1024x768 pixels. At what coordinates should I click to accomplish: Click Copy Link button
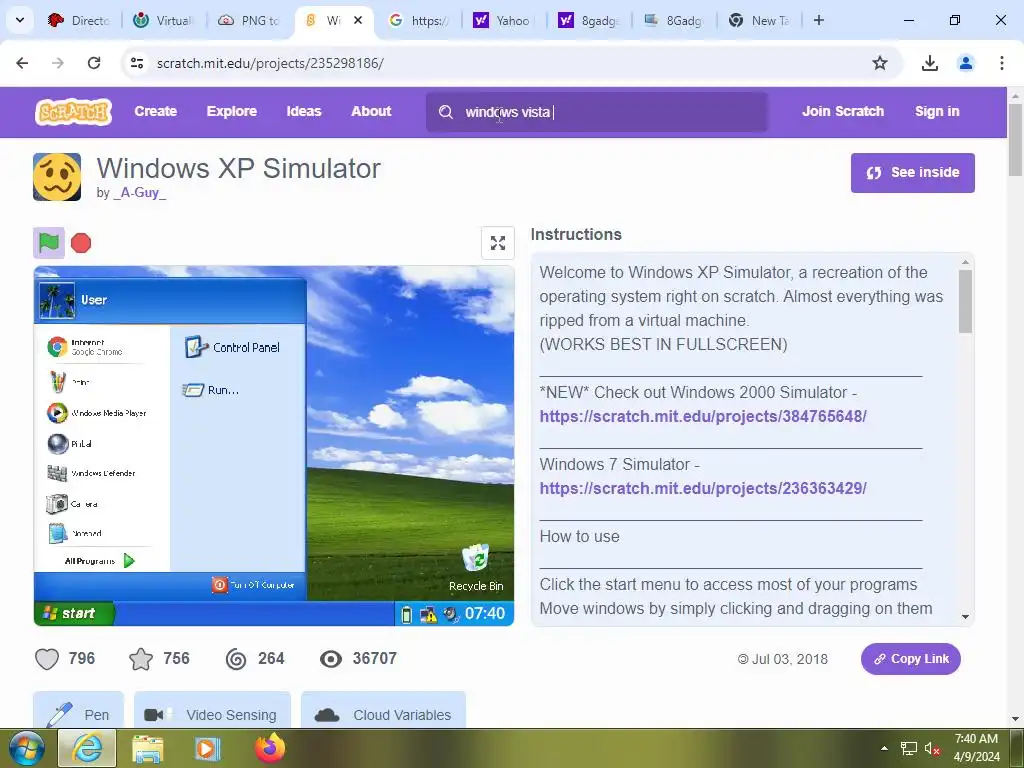coord(910,659)
